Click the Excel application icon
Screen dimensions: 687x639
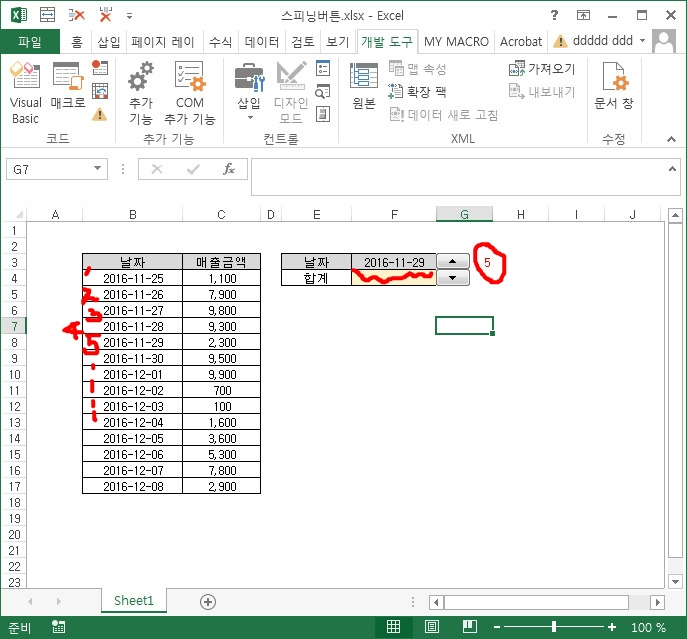19,15
